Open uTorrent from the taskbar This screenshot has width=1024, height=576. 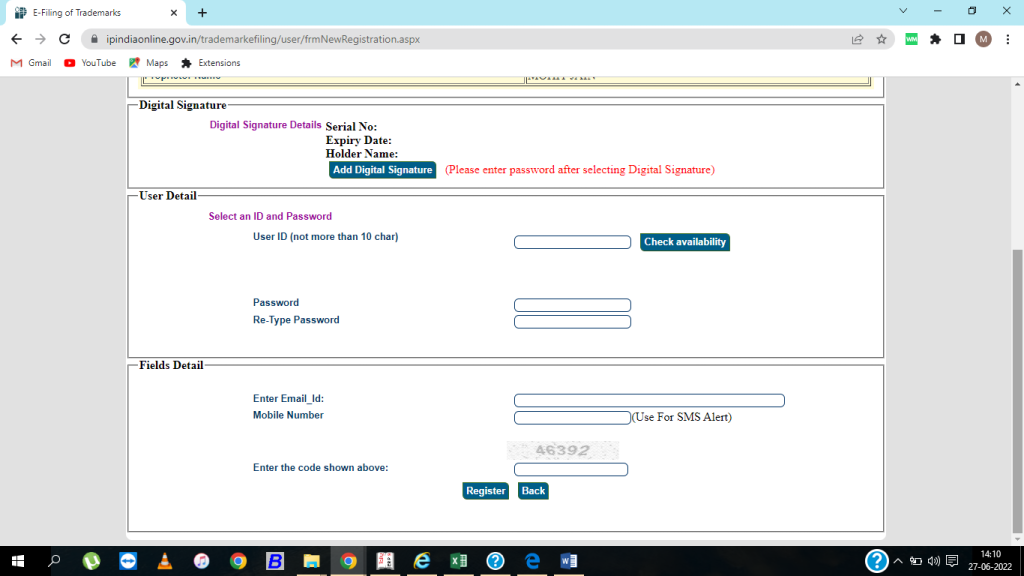[x=91, y=561]
